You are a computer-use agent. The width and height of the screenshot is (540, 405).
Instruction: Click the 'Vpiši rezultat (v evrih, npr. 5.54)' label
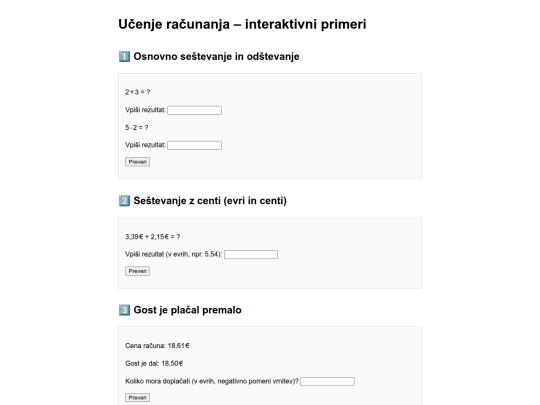click(x=174, y=255)
